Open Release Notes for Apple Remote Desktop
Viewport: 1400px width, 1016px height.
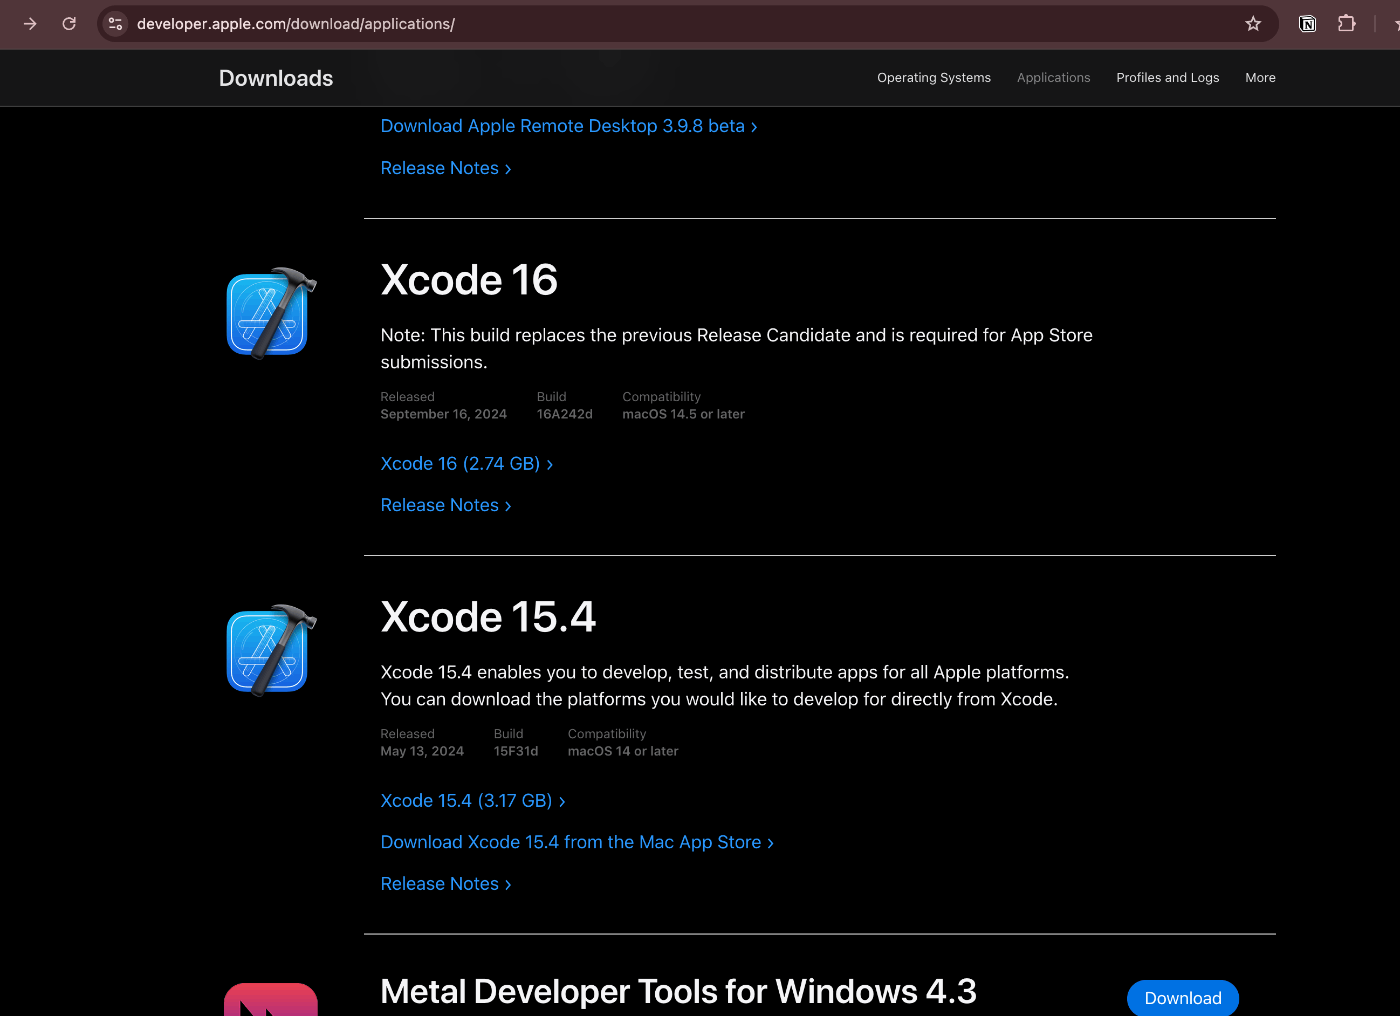point(446,168)
